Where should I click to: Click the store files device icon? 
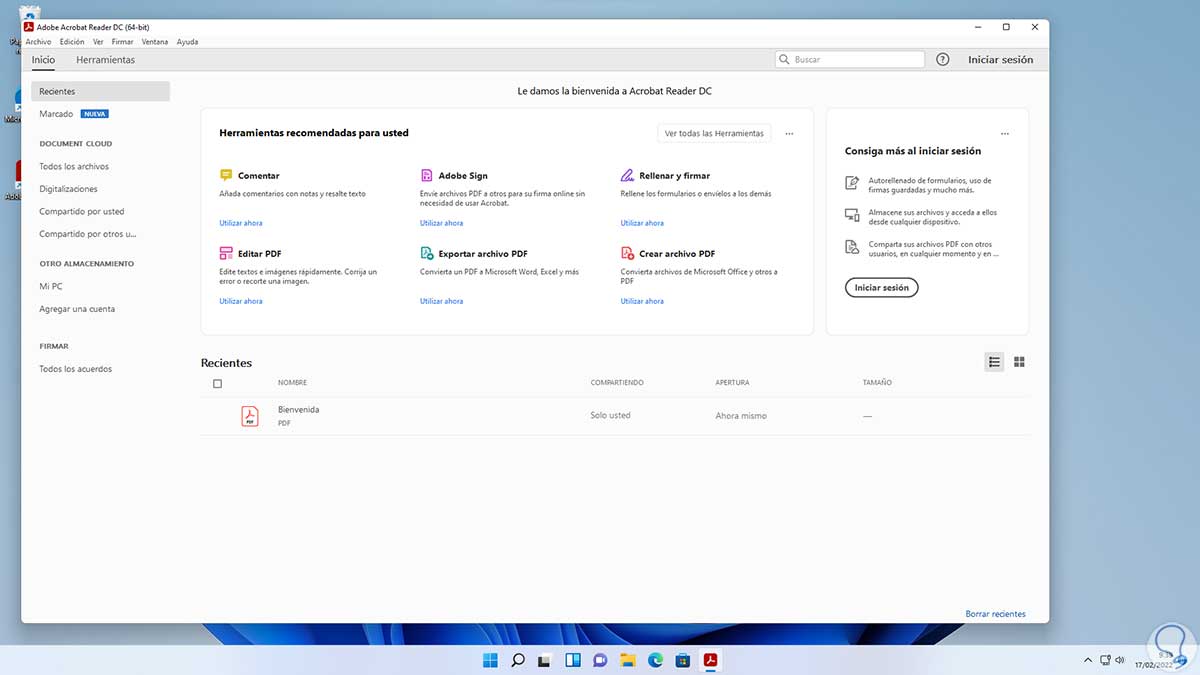852,214
